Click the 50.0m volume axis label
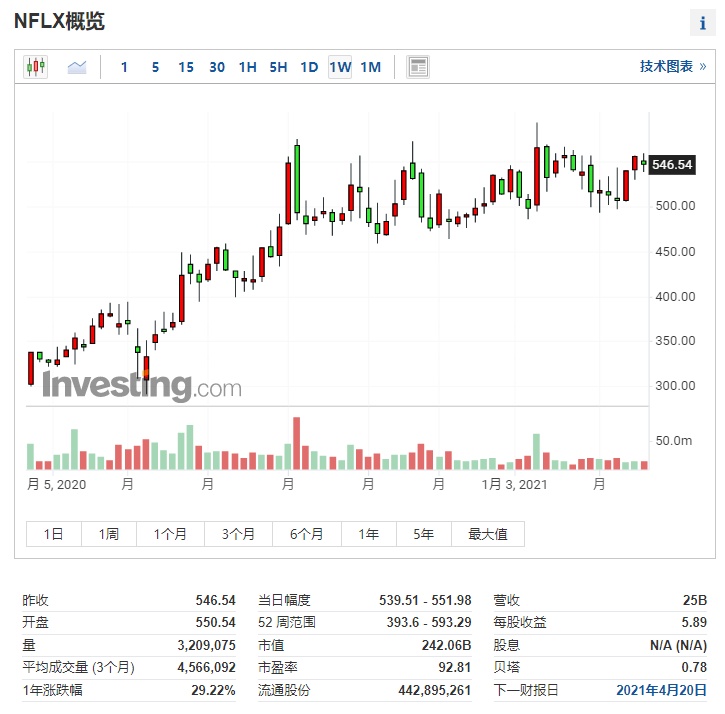Screen dimensions: 725x714 (x=674, y=441)
